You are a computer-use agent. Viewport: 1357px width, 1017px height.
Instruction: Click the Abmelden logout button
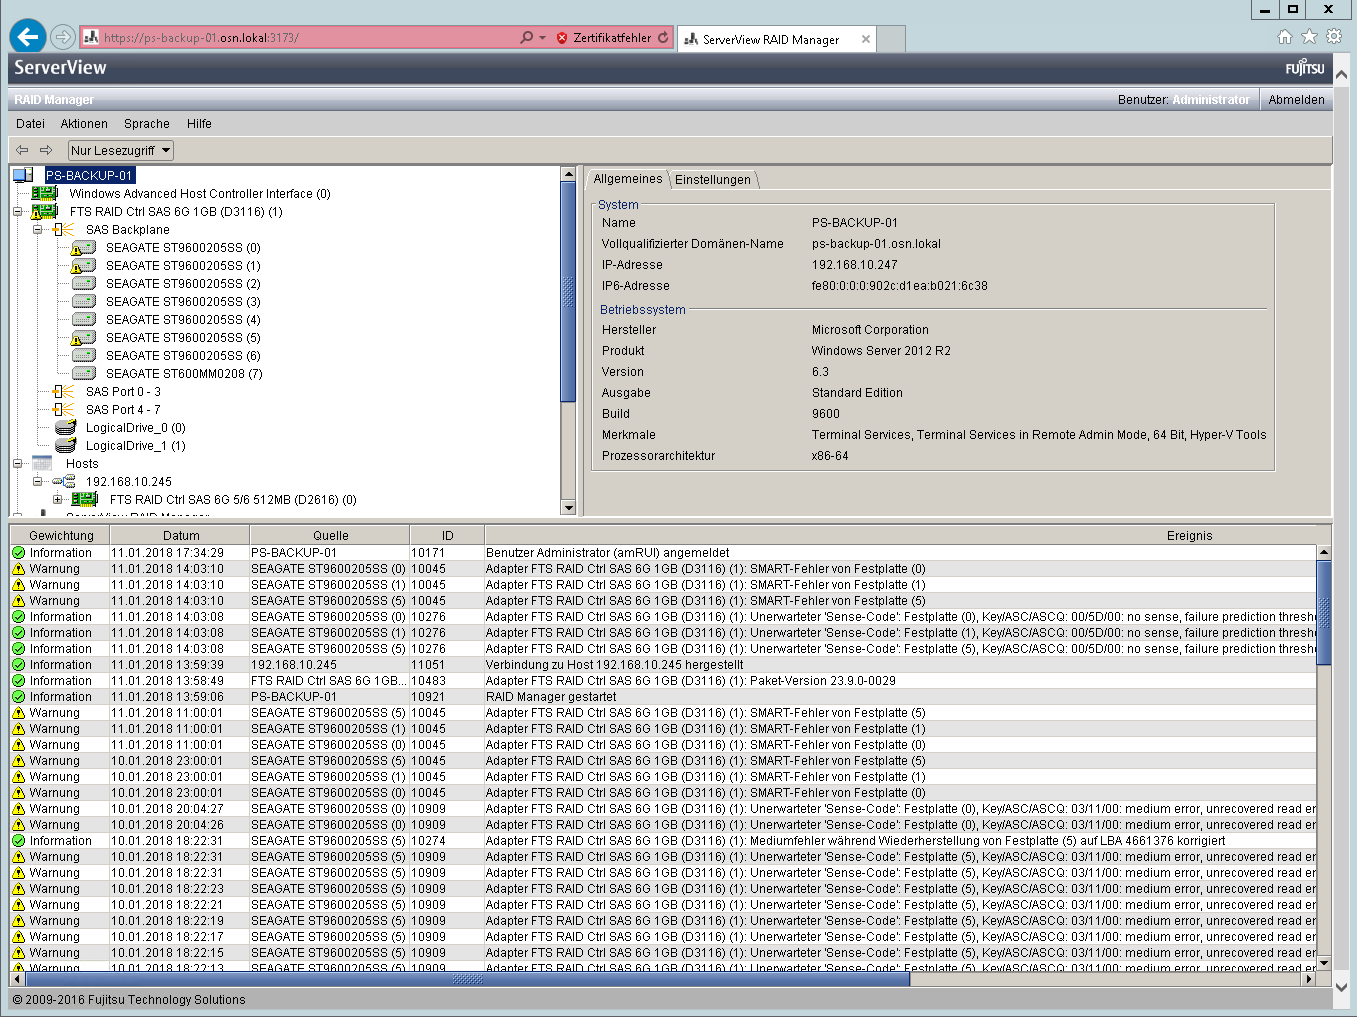pos(1296,100)
